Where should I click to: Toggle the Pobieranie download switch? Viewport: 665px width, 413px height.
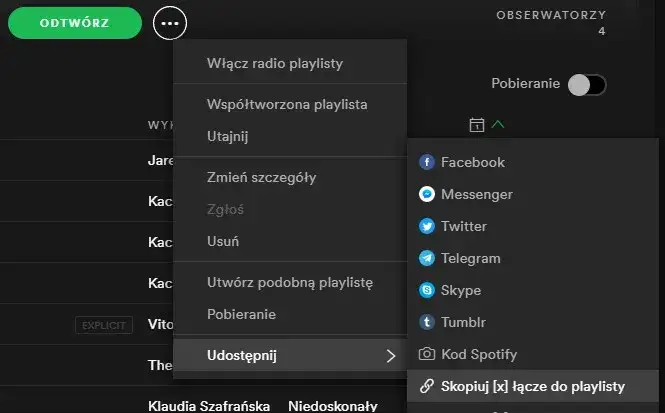pos(587,84)
